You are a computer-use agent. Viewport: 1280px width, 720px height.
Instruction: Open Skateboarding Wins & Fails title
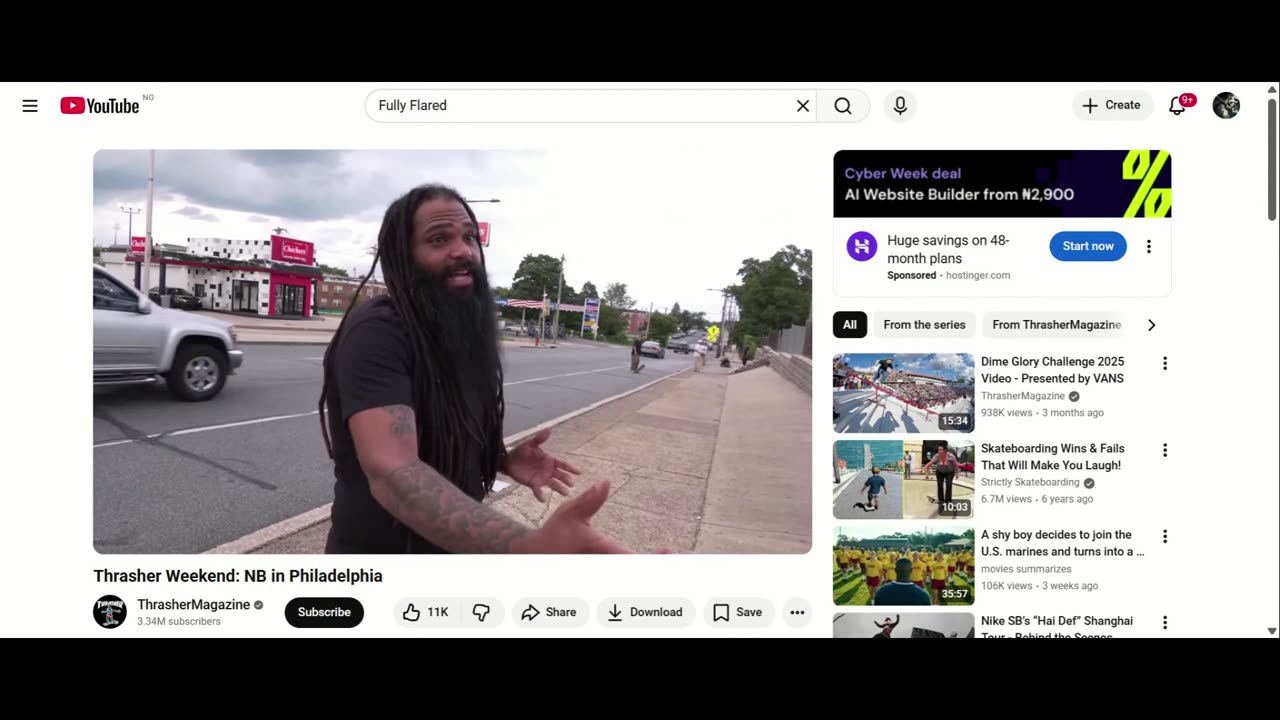click(1052, 457)
